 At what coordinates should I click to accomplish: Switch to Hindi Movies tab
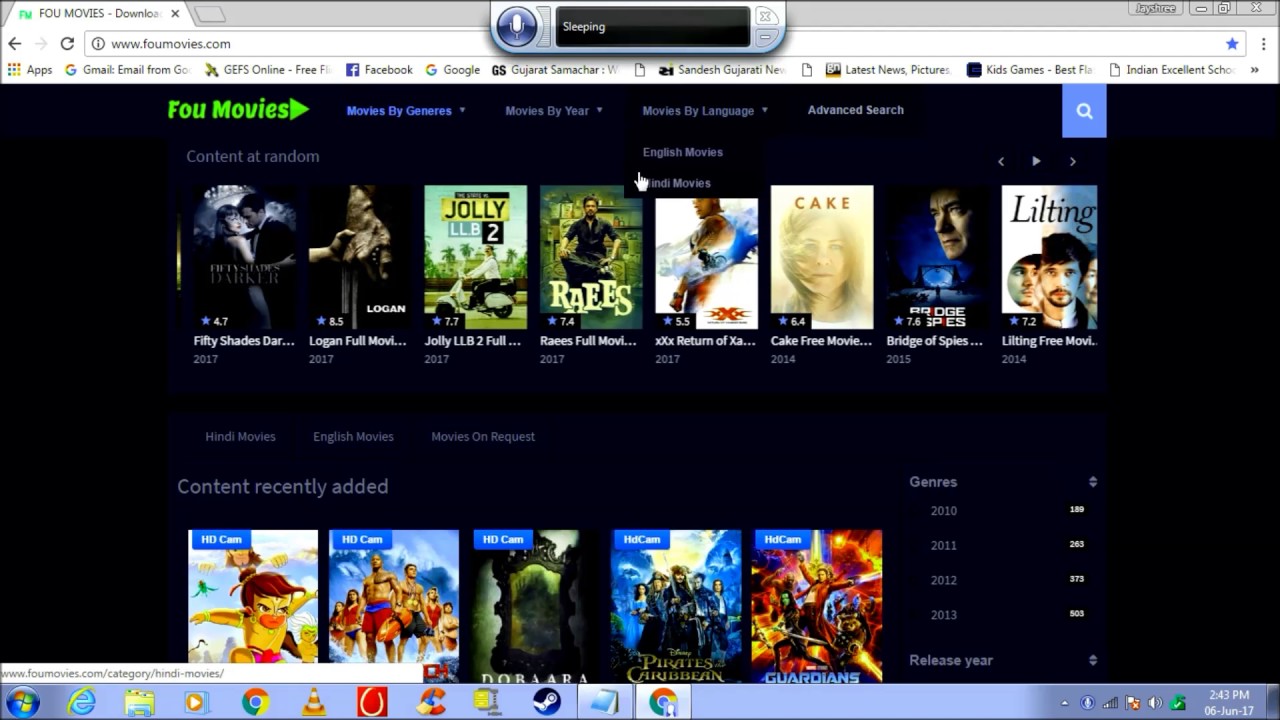click(240, 436)
